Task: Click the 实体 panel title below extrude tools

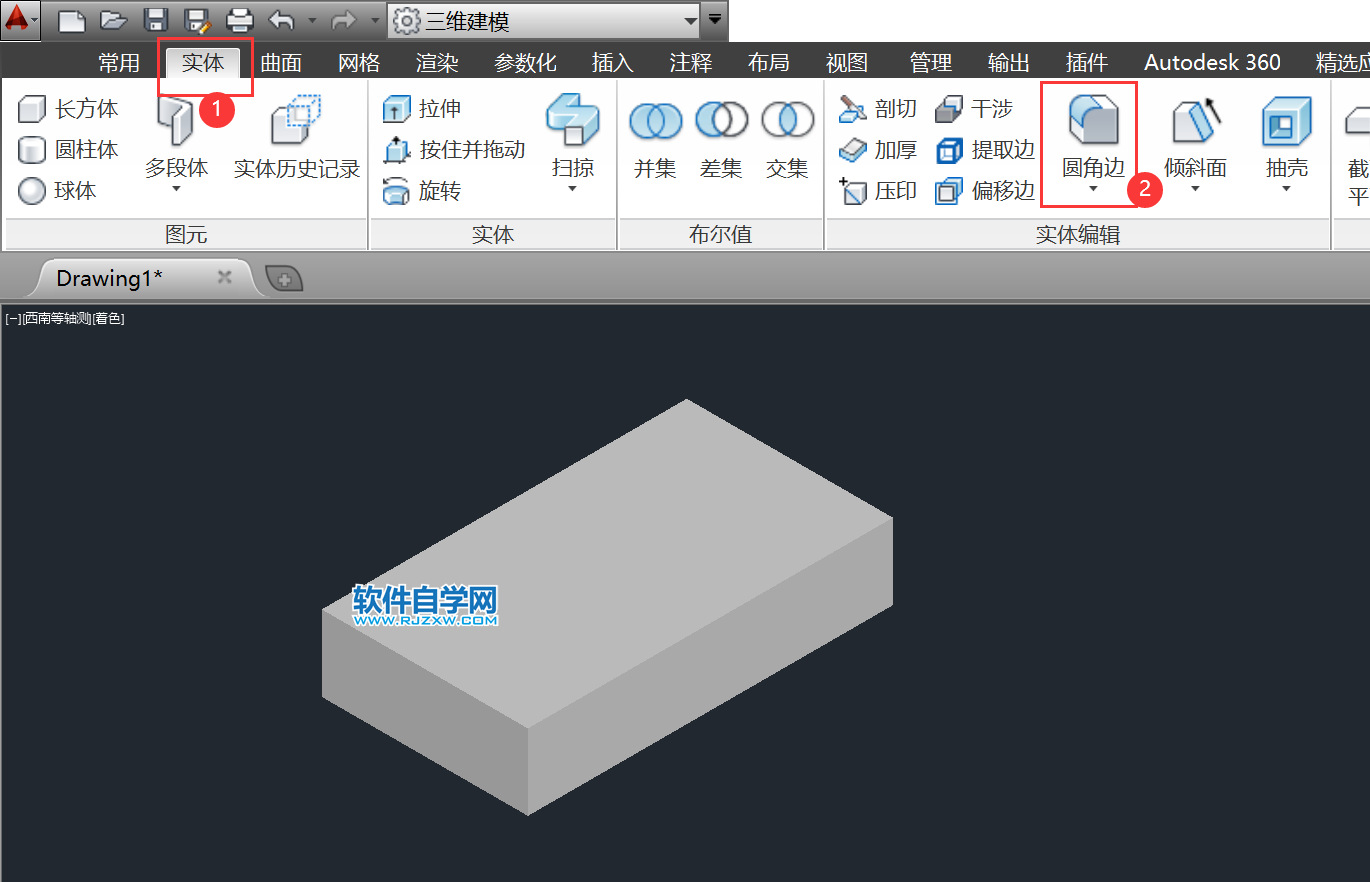Action: 493,235
